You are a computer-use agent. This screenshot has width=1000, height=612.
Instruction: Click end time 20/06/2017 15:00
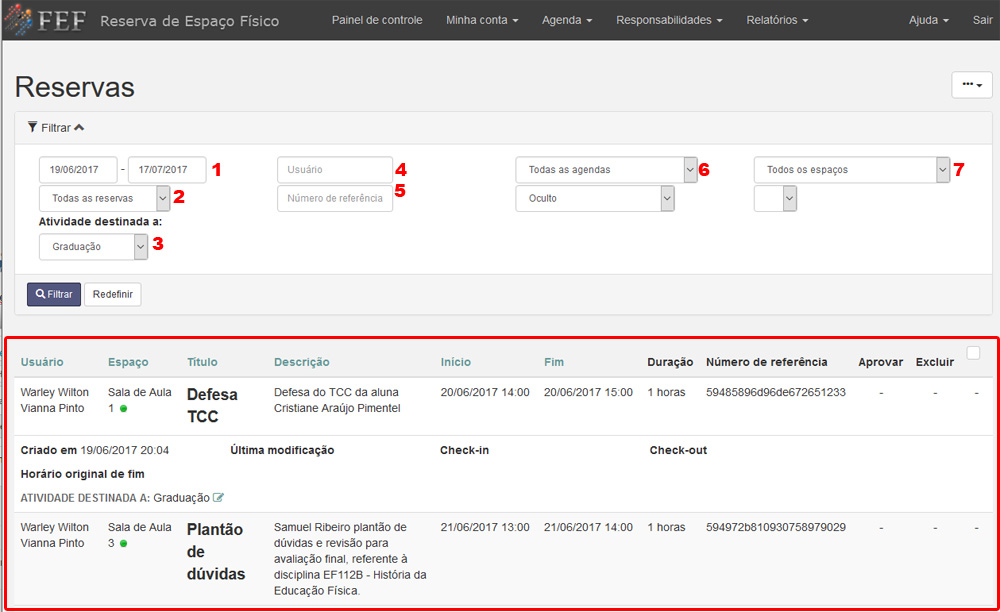coord(588,392)
